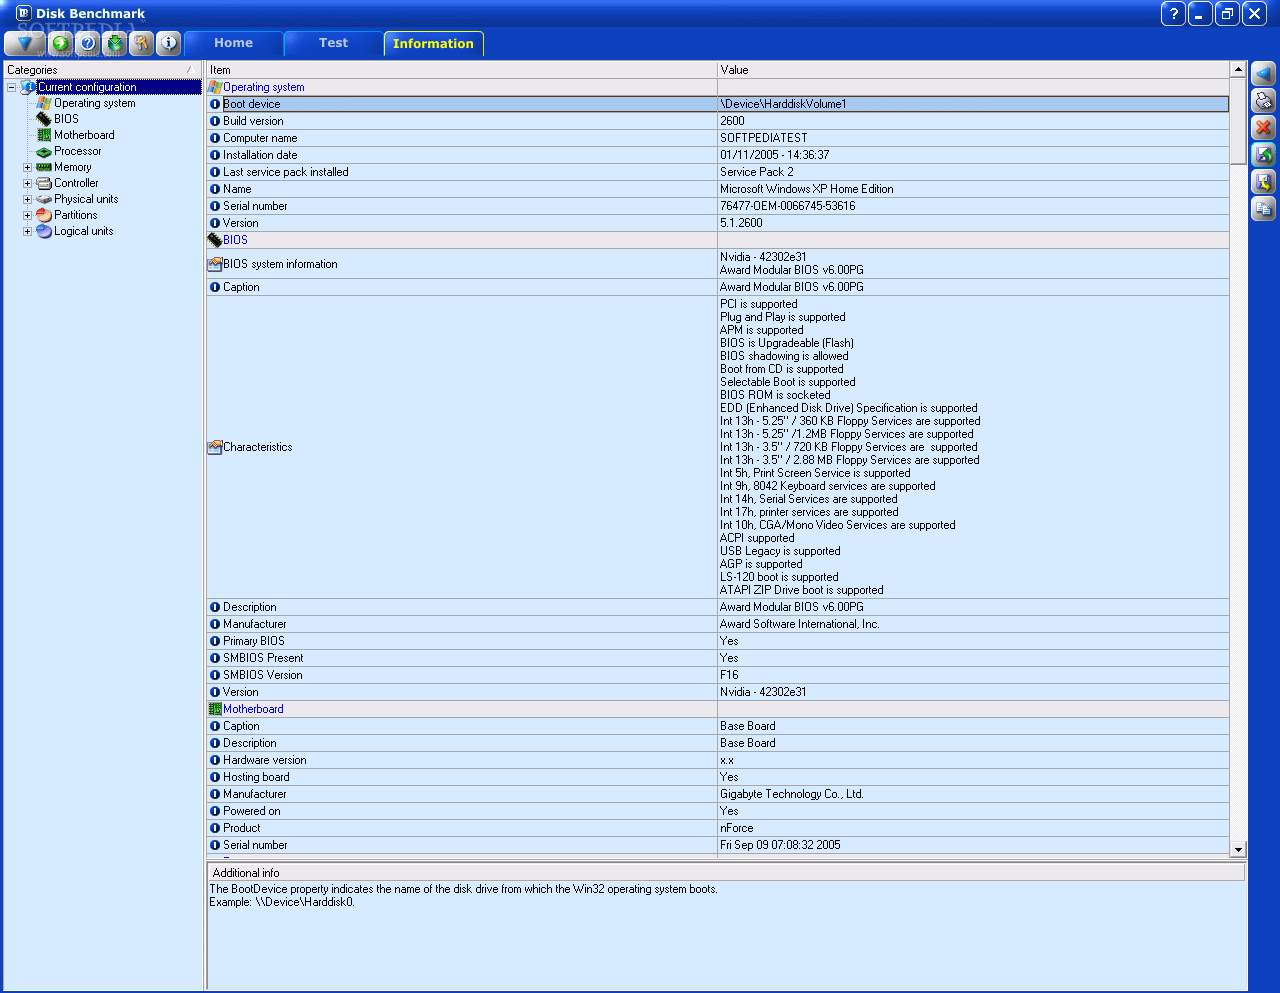
Task: Click the Value column header
Action: tap(973, 70)
